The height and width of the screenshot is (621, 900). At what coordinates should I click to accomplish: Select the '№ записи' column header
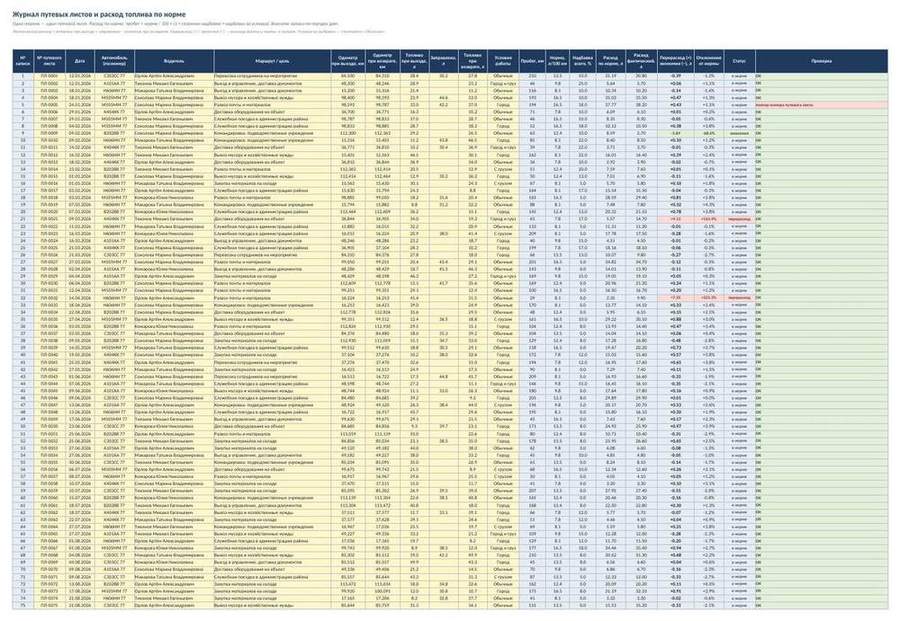(23, 61)
